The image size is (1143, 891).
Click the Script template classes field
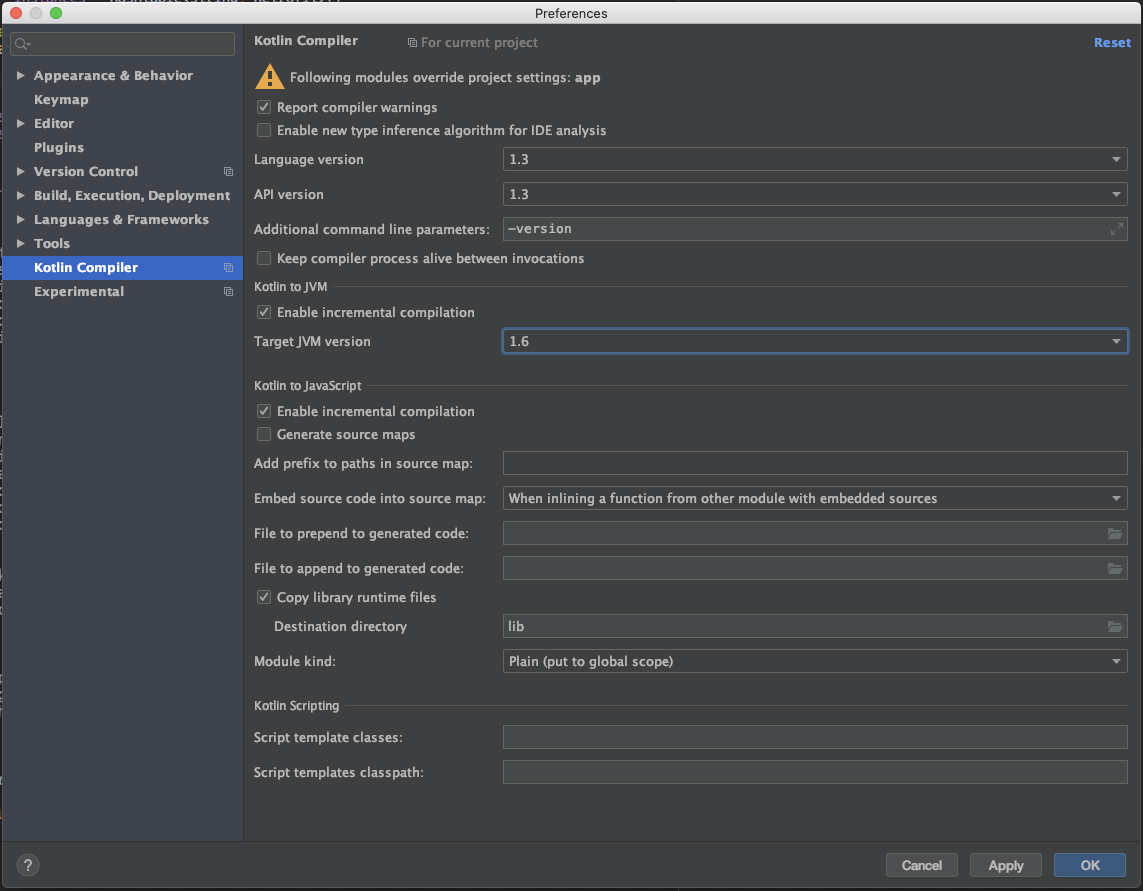pos(815,737)
